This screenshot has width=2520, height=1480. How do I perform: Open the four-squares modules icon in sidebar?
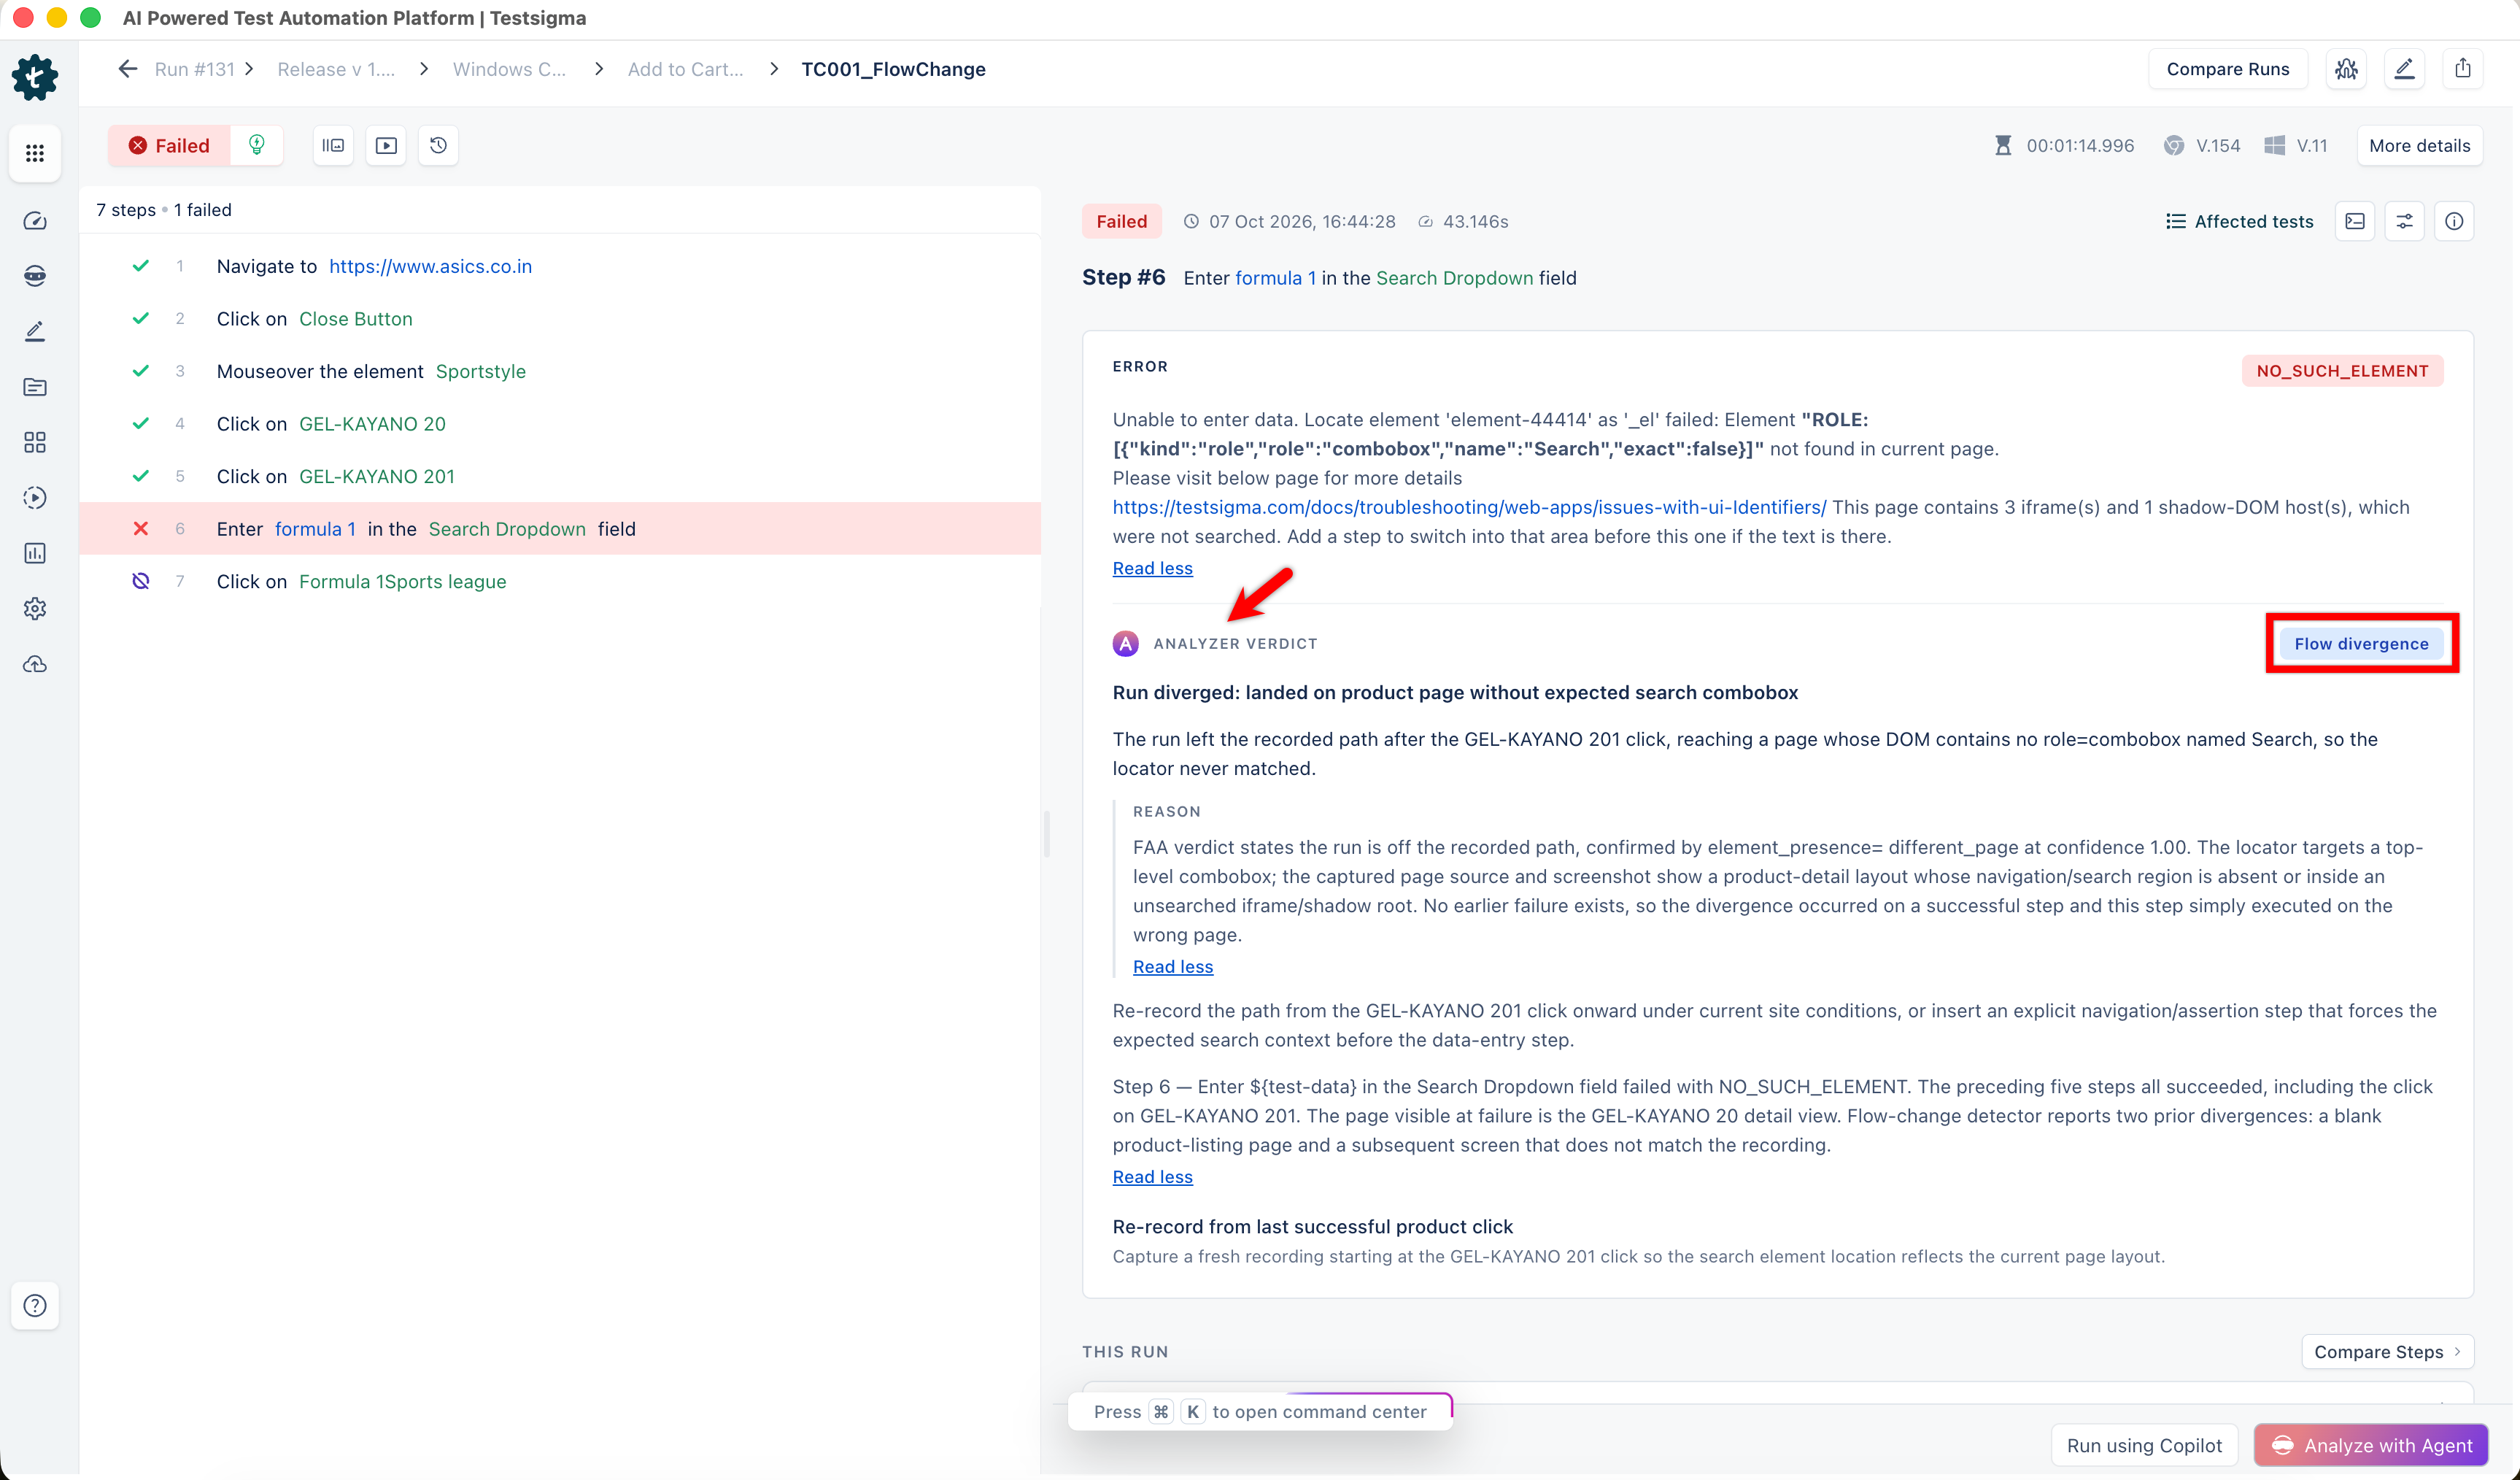[x=35, y=442]
